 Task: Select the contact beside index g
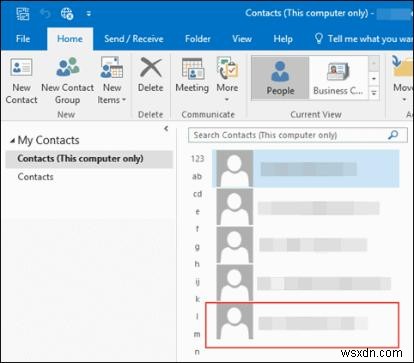tap(306, 245)
